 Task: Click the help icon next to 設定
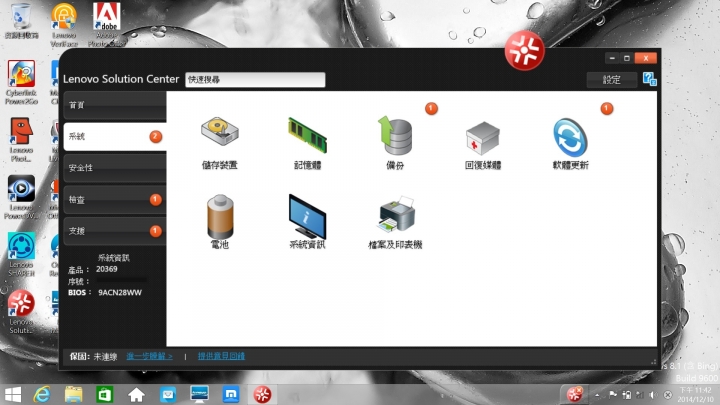tap(649, 79)
